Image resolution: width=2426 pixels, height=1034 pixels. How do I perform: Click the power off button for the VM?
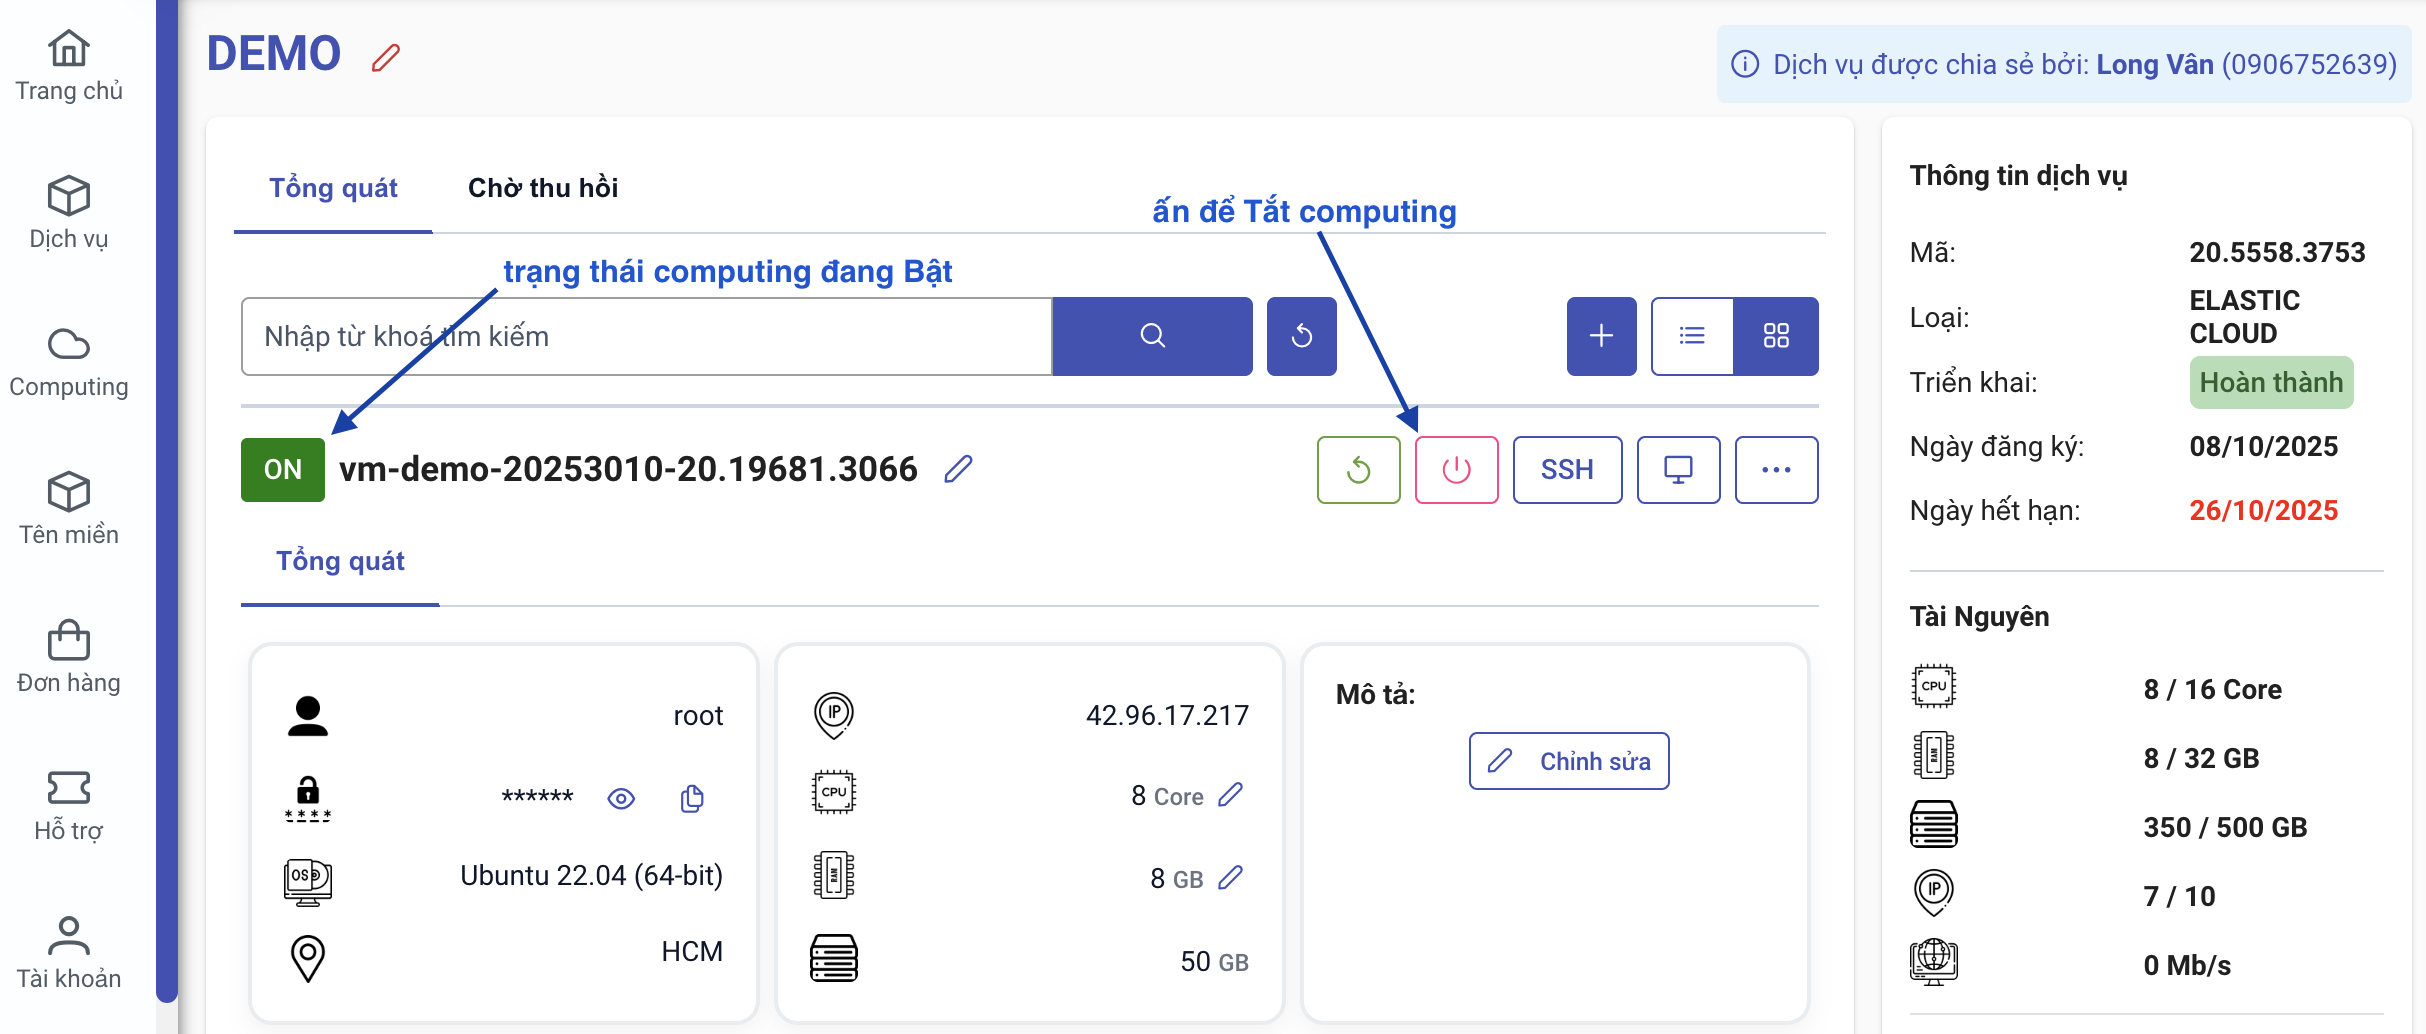[x=1456, y=470]
